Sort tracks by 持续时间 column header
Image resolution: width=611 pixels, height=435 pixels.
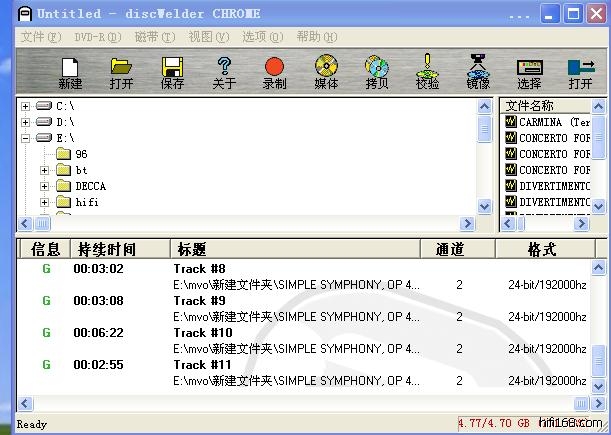pyautogui.click(x=107, y=249)
